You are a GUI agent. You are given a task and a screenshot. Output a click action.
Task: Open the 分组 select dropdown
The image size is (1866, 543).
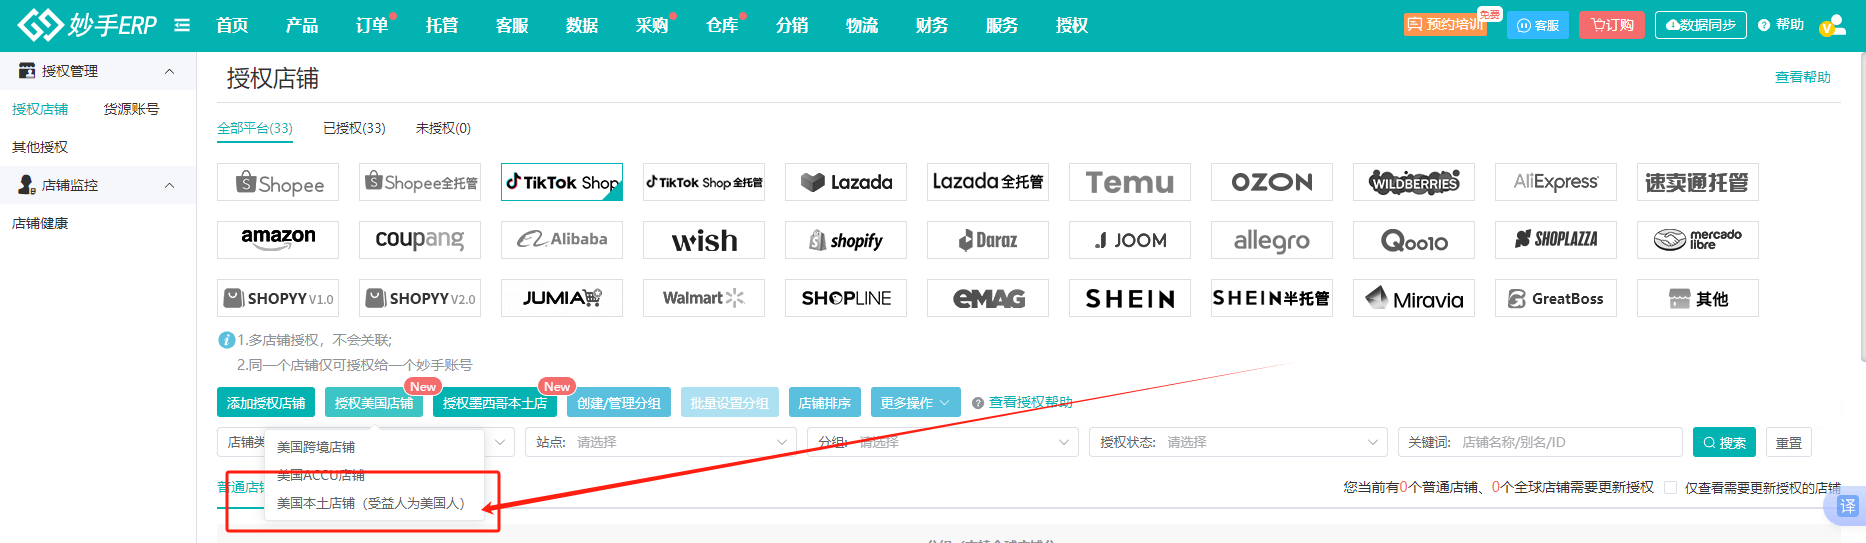pos(943,442)
